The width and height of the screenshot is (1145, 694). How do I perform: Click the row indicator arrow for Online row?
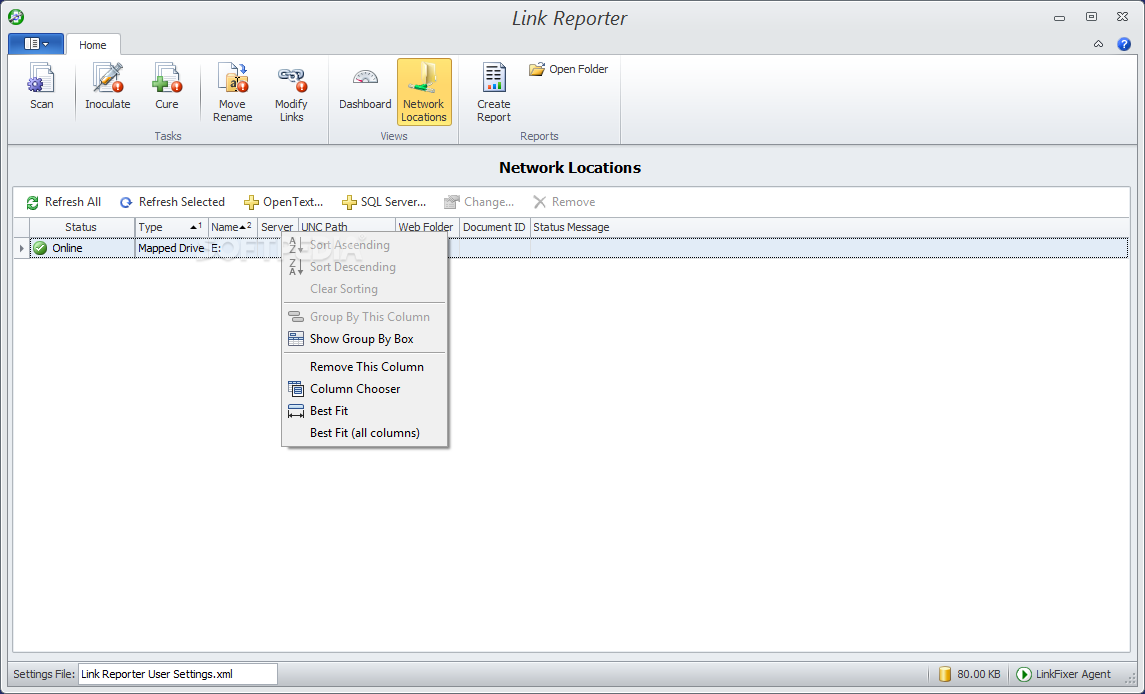(21, 248)
